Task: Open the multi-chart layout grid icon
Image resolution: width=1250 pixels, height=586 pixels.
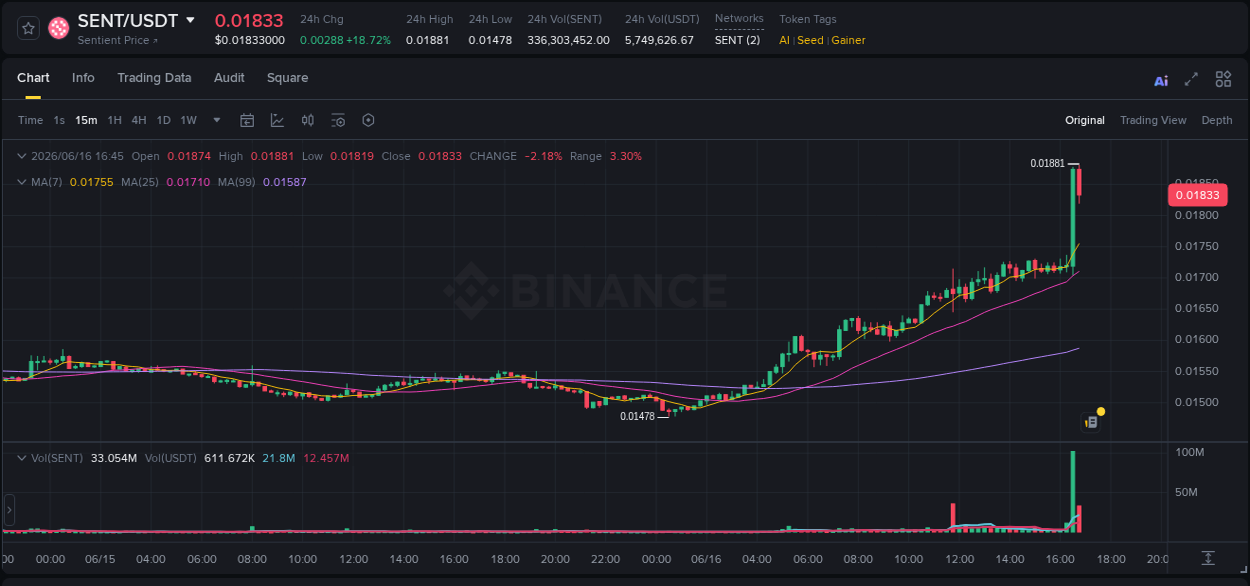Action: (1223, 80)
